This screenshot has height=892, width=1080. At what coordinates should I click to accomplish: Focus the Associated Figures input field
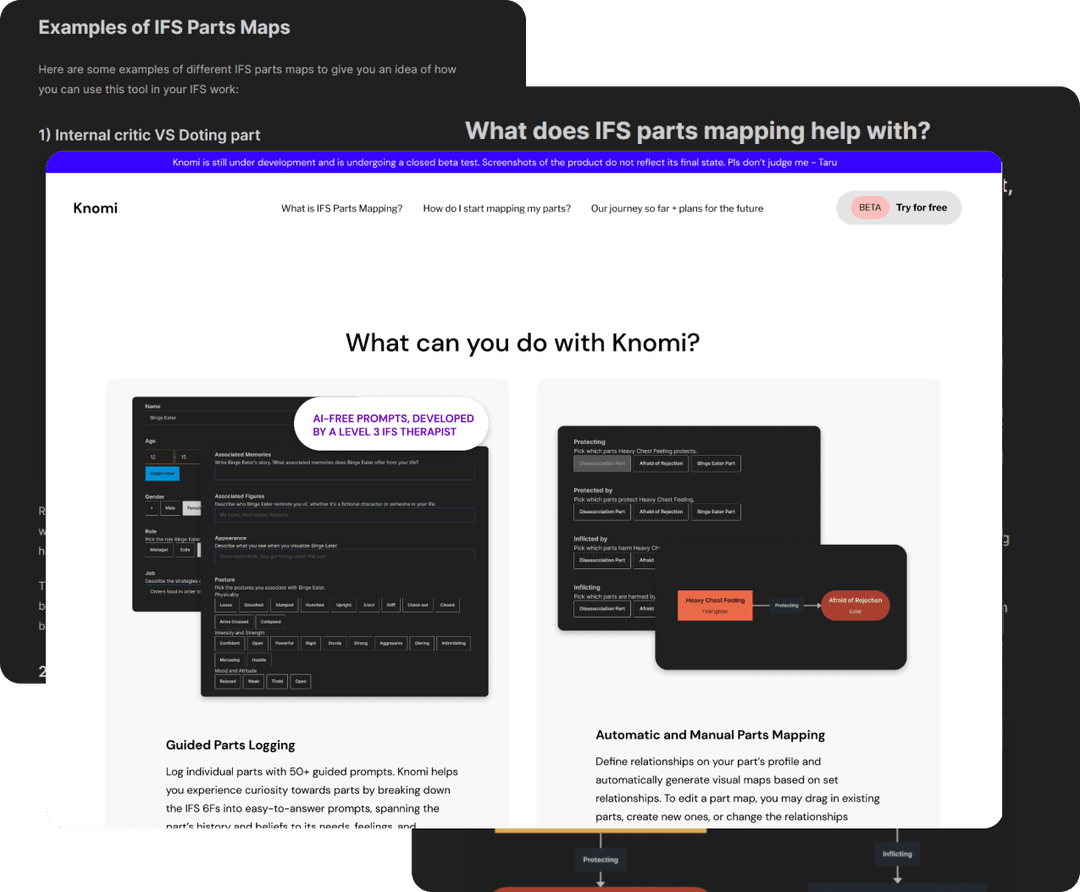tap(344, 515)
